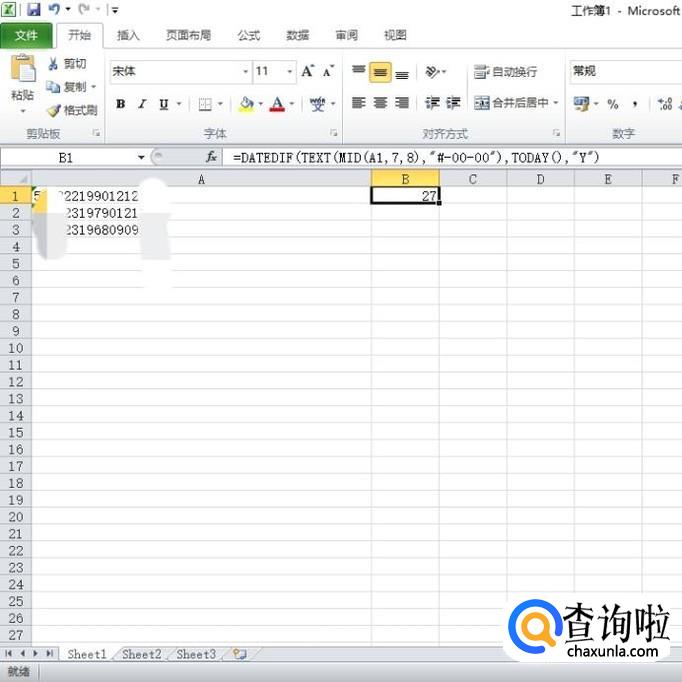Open the 页面布局 ribbon tab
This screenshot has width=682, height=682.
point(188,35)
